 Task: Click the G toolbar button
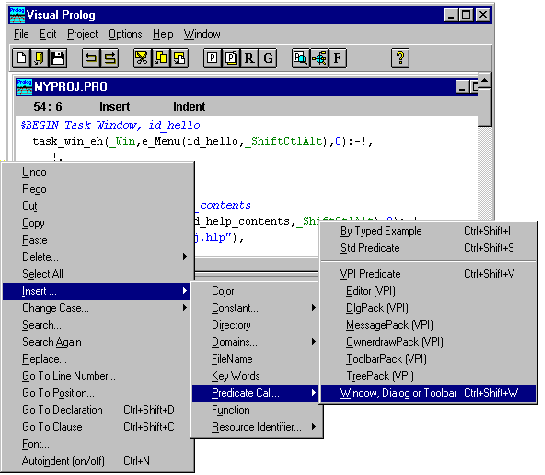(x=268, y=58)
